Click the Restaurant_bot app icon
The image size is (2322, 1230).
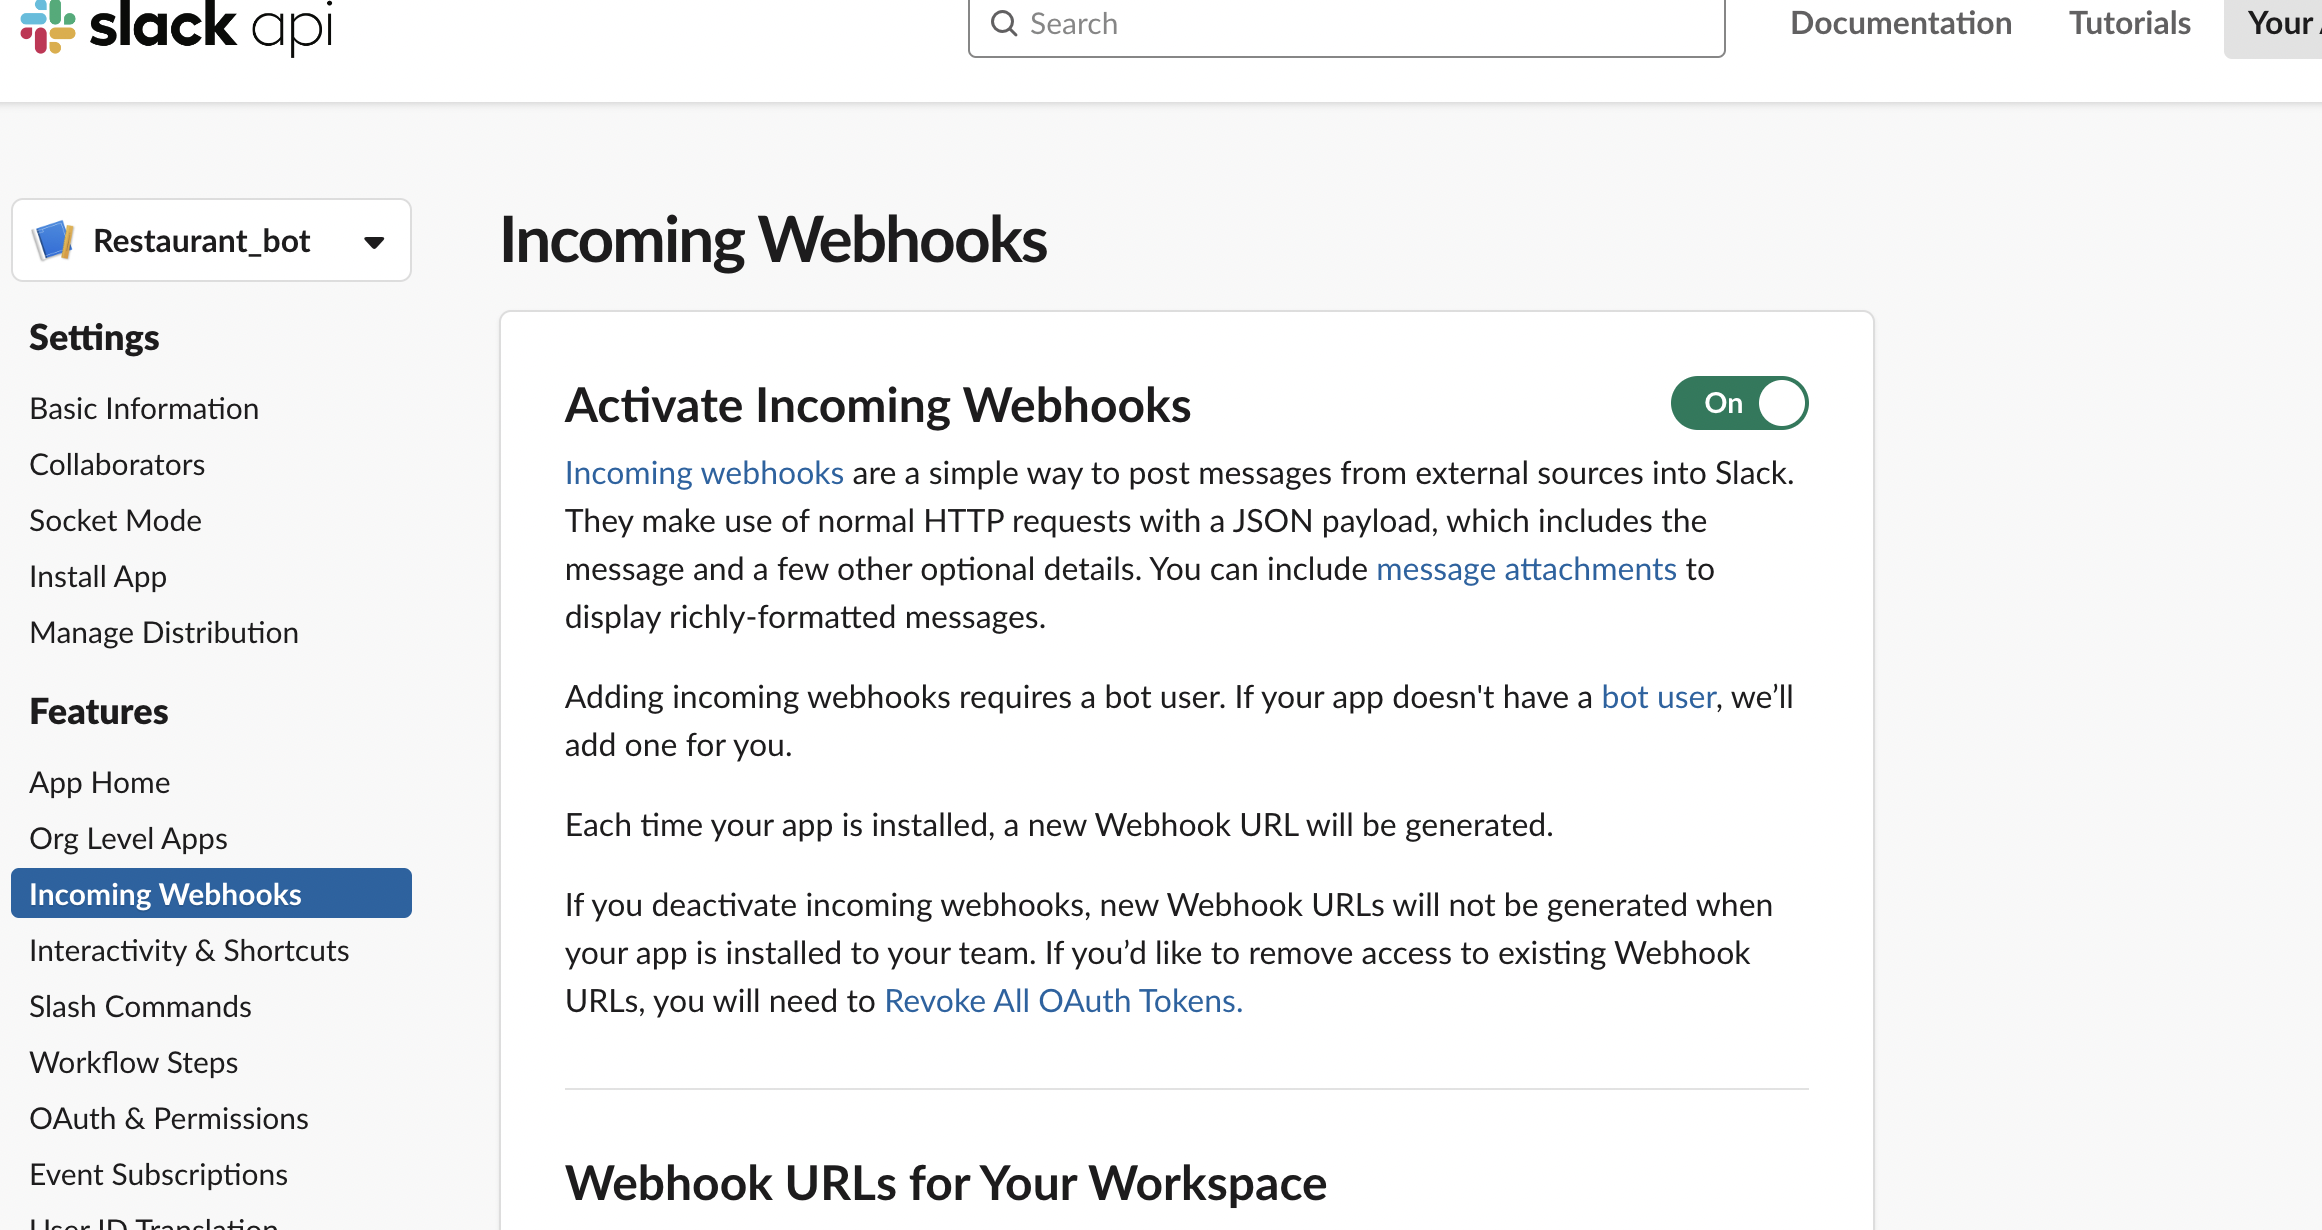tap(54, 241)
